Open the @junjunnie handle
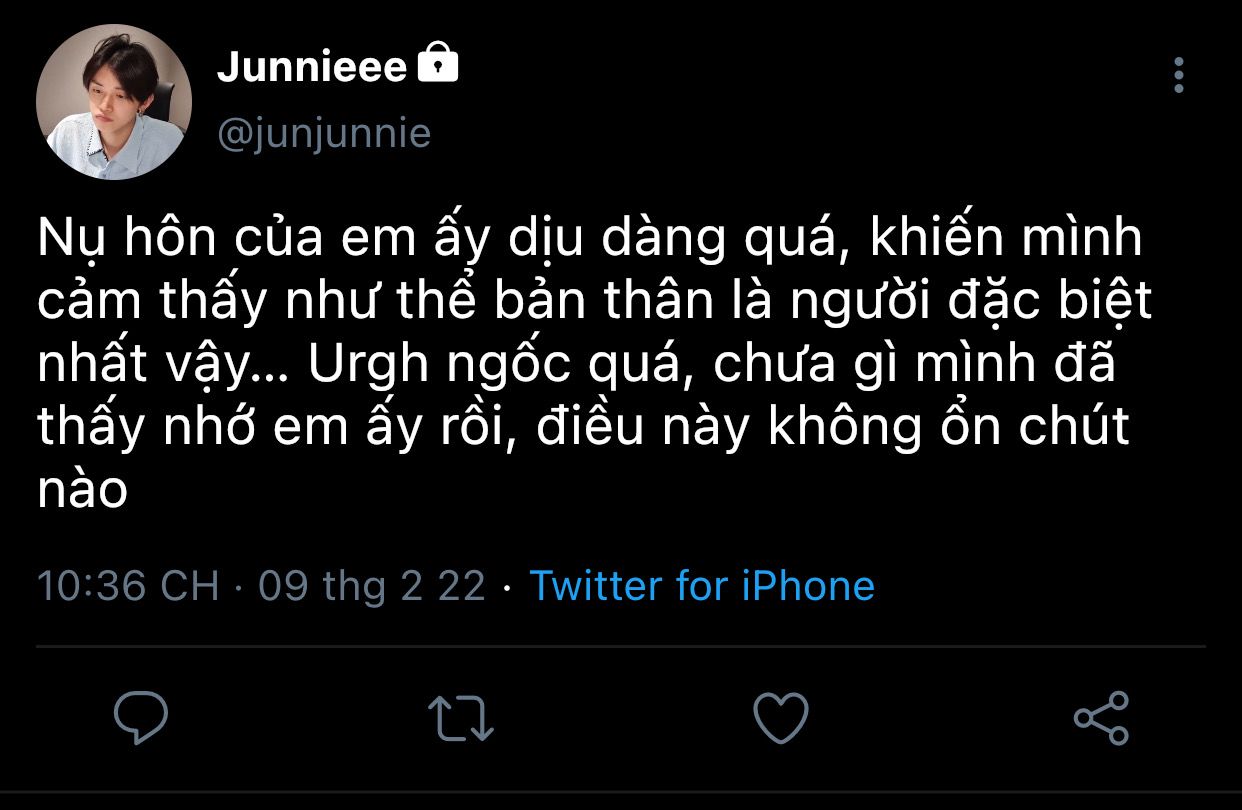 324,132
